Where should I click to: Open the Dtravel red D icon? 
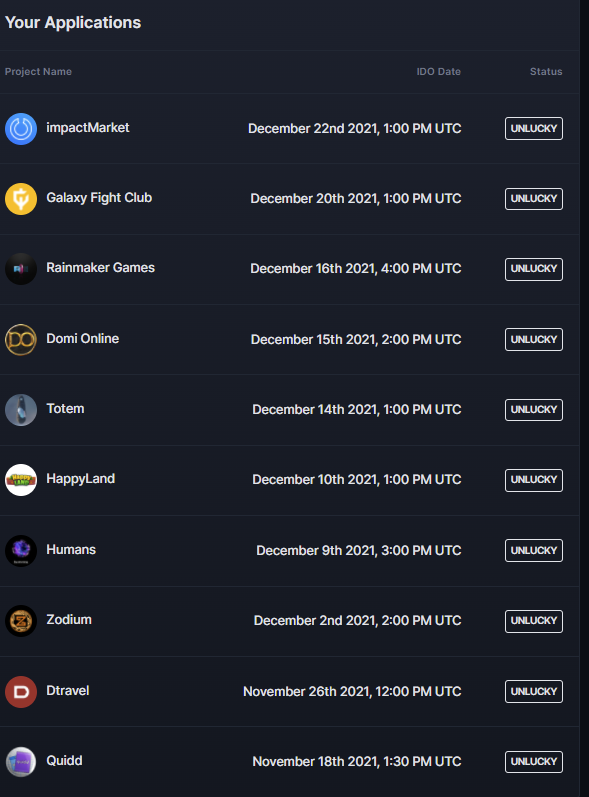pyautogui.click(x=21, y=691)
